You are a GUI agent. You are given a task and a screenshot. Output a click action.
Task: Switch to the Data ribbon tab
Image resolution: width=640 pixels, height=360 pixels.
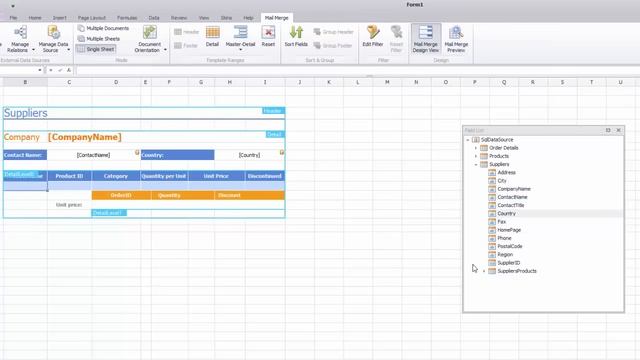[154, 18]
